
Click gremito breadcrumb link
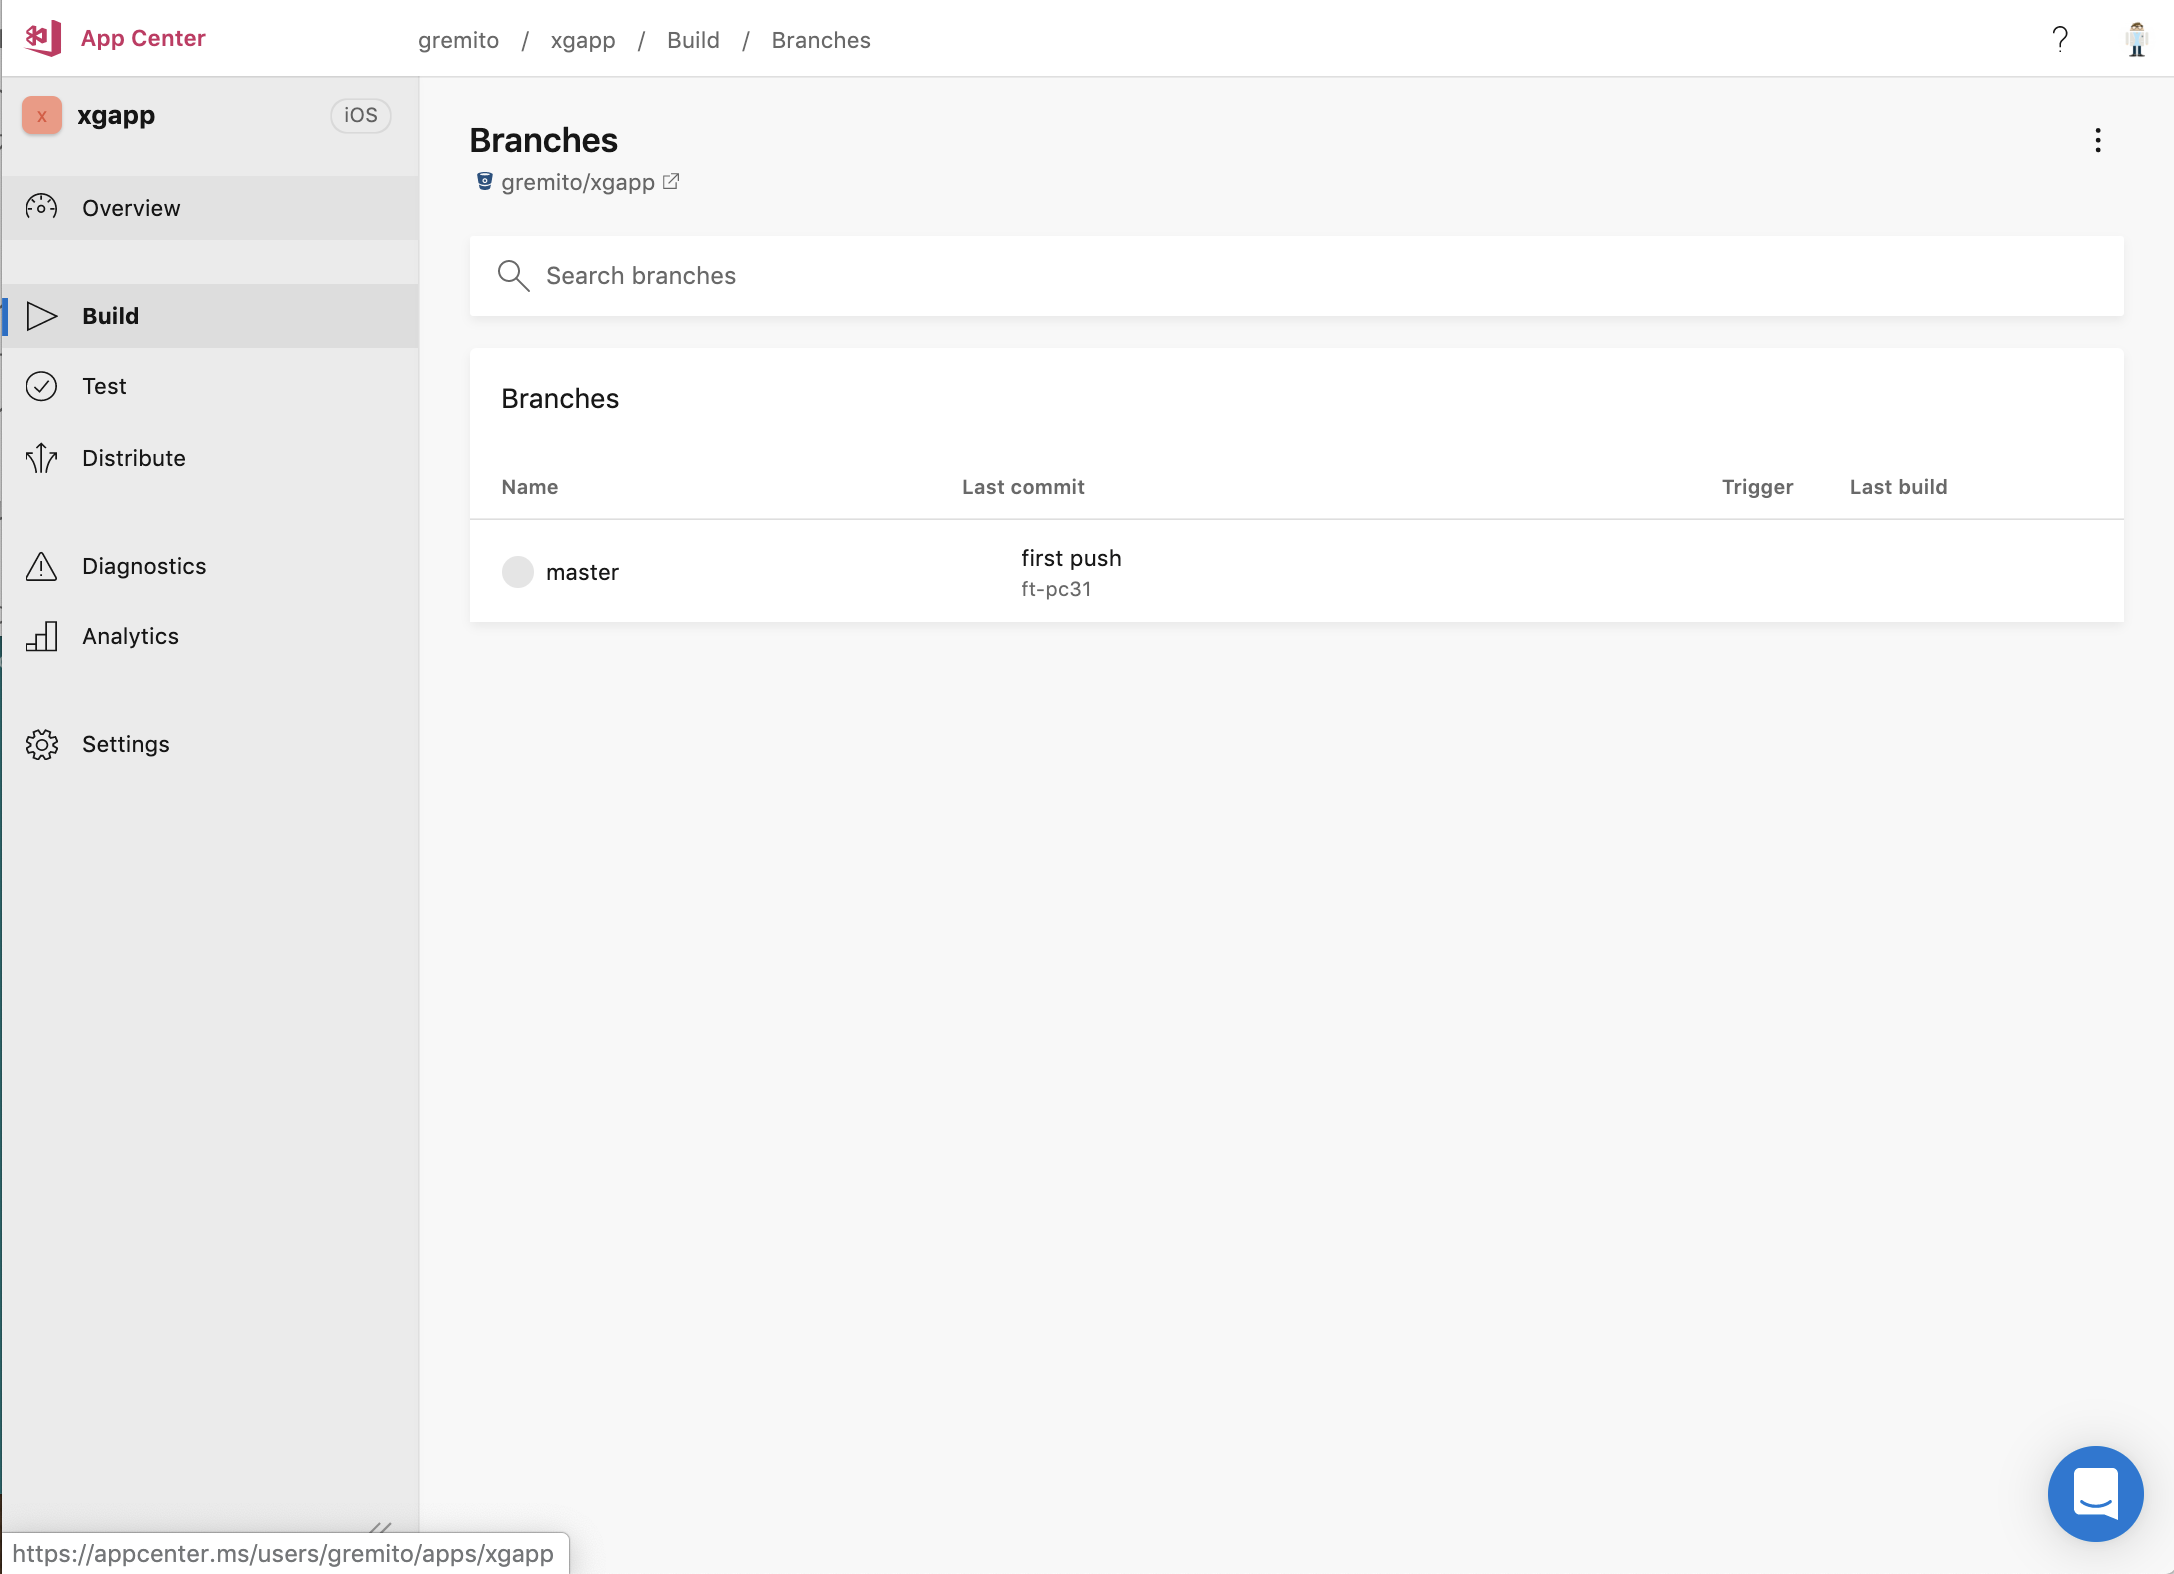coord(458,40)
